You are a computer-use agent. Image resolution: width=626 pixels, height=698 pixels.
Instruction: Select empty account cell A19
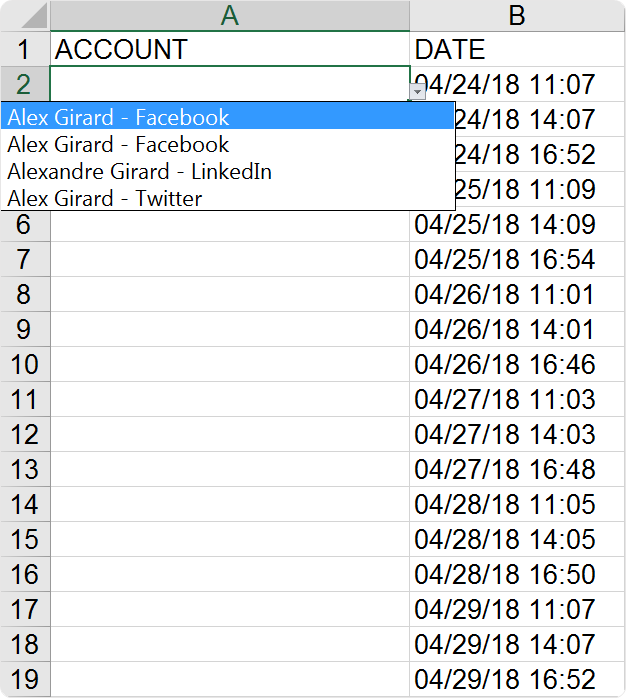230,679
